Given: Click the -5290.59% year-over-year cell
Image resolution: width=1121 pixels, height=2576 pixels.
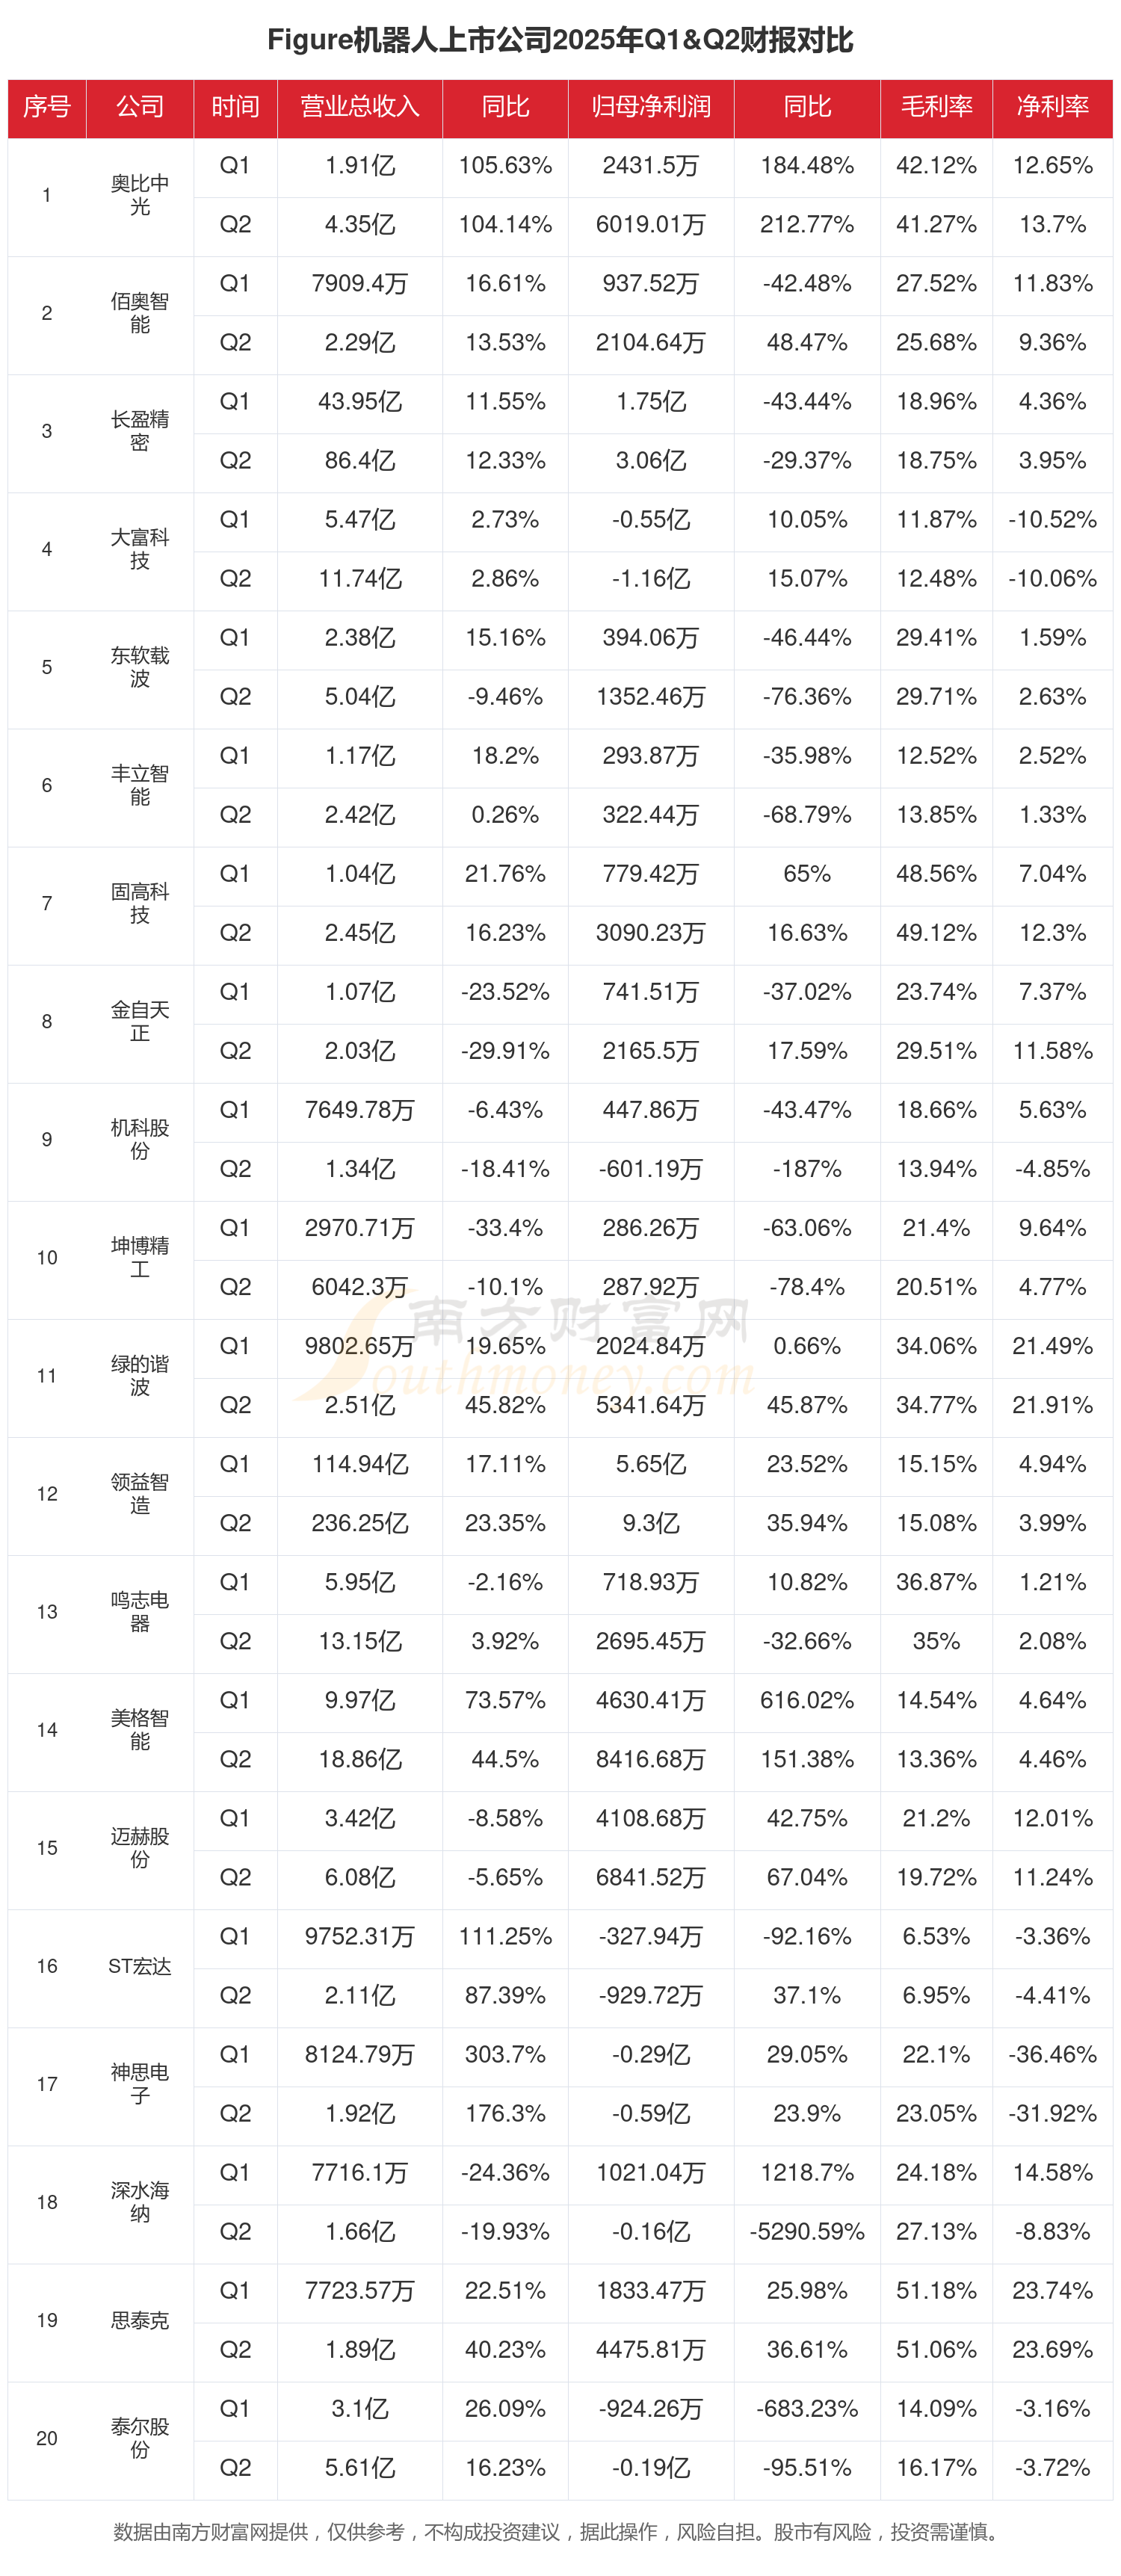Looking at the screenshot, I should [x=806, y=2231].
